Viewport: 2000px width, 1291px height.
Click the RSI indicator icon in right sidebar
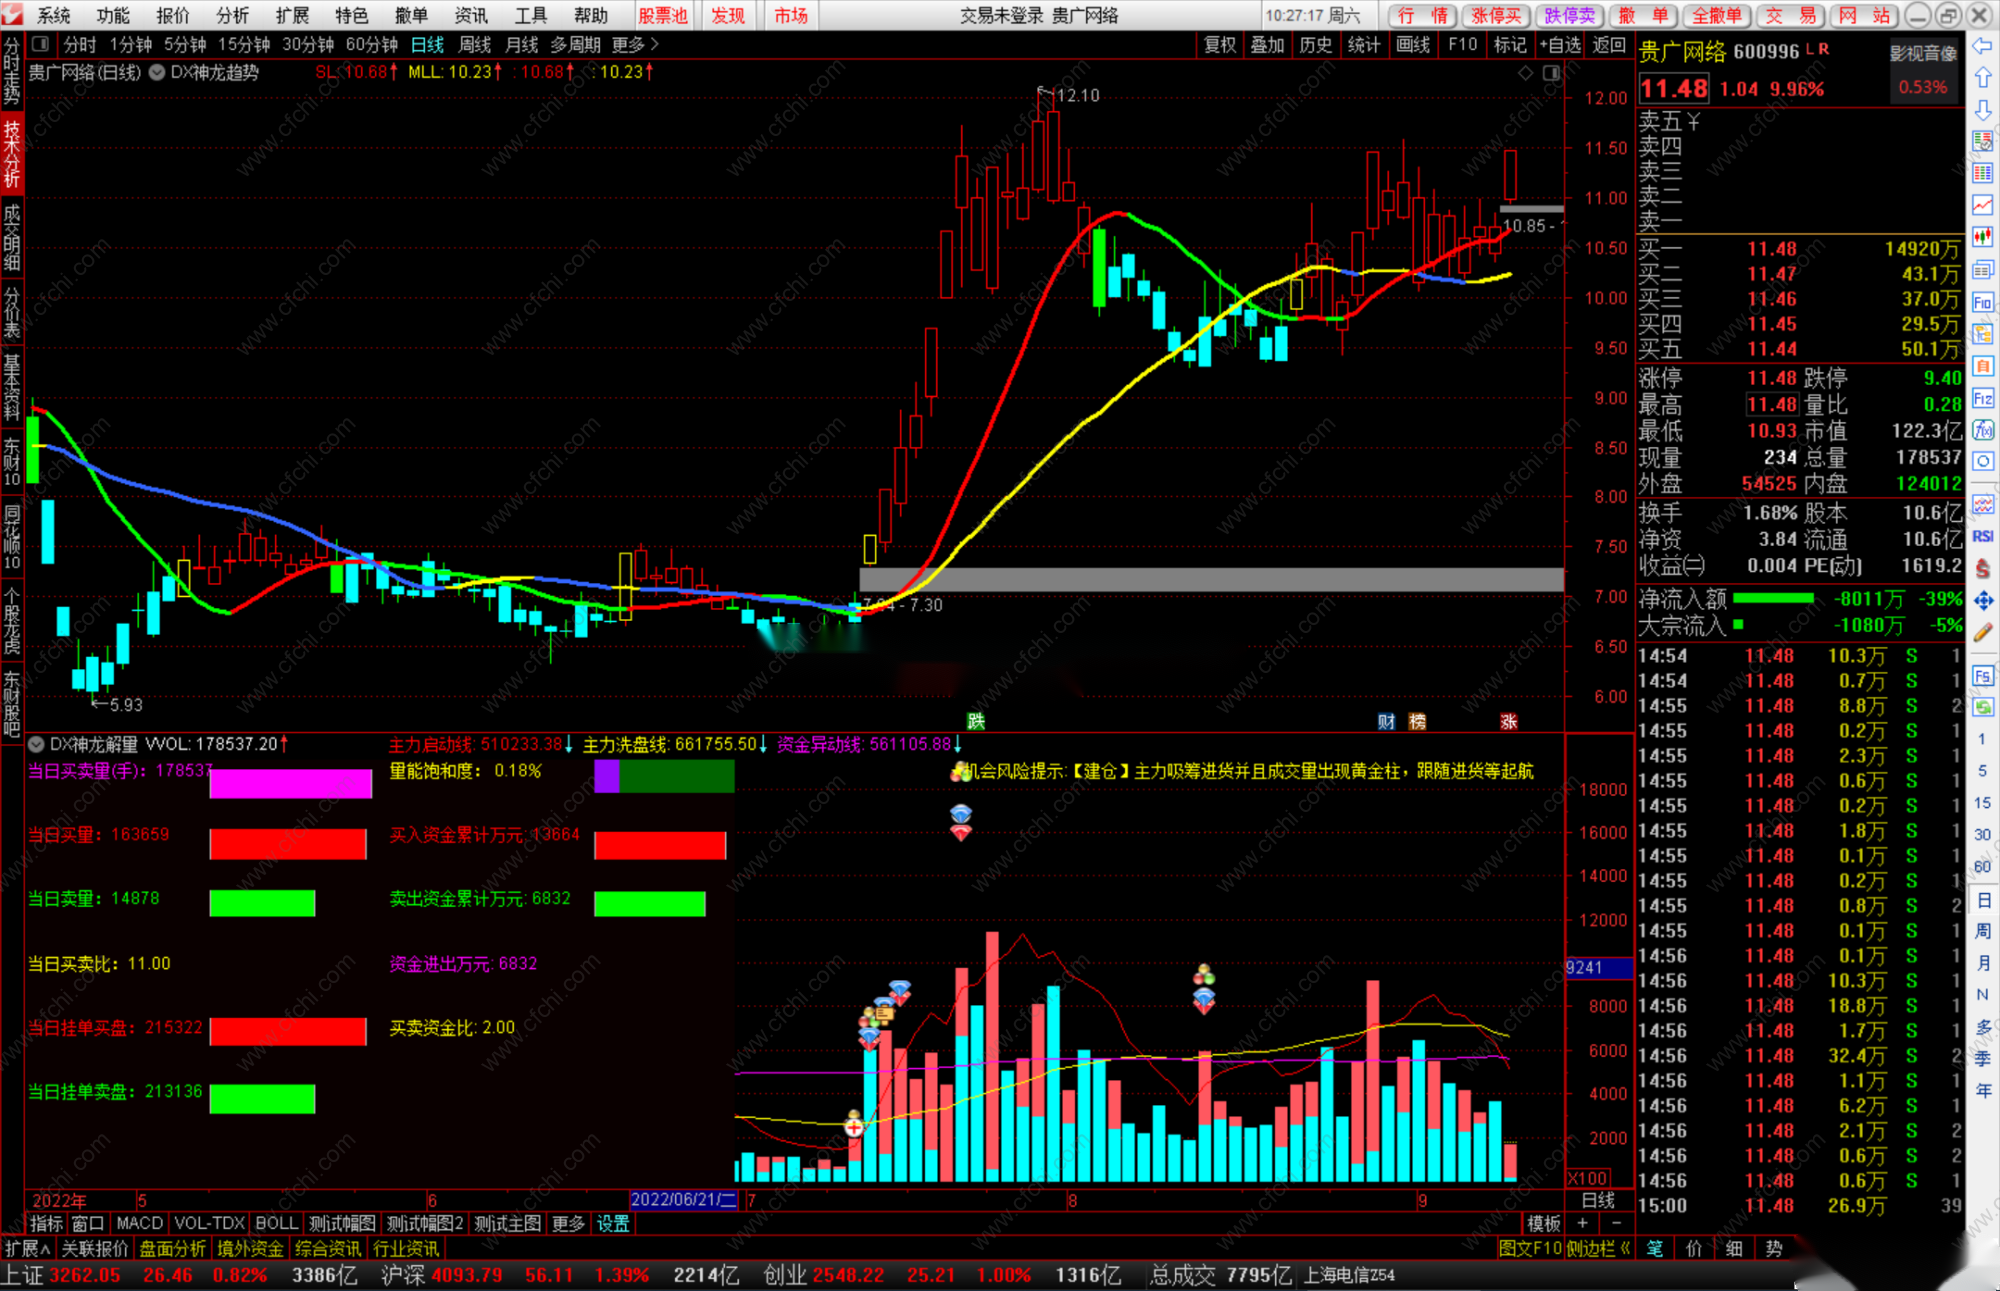1983,537
